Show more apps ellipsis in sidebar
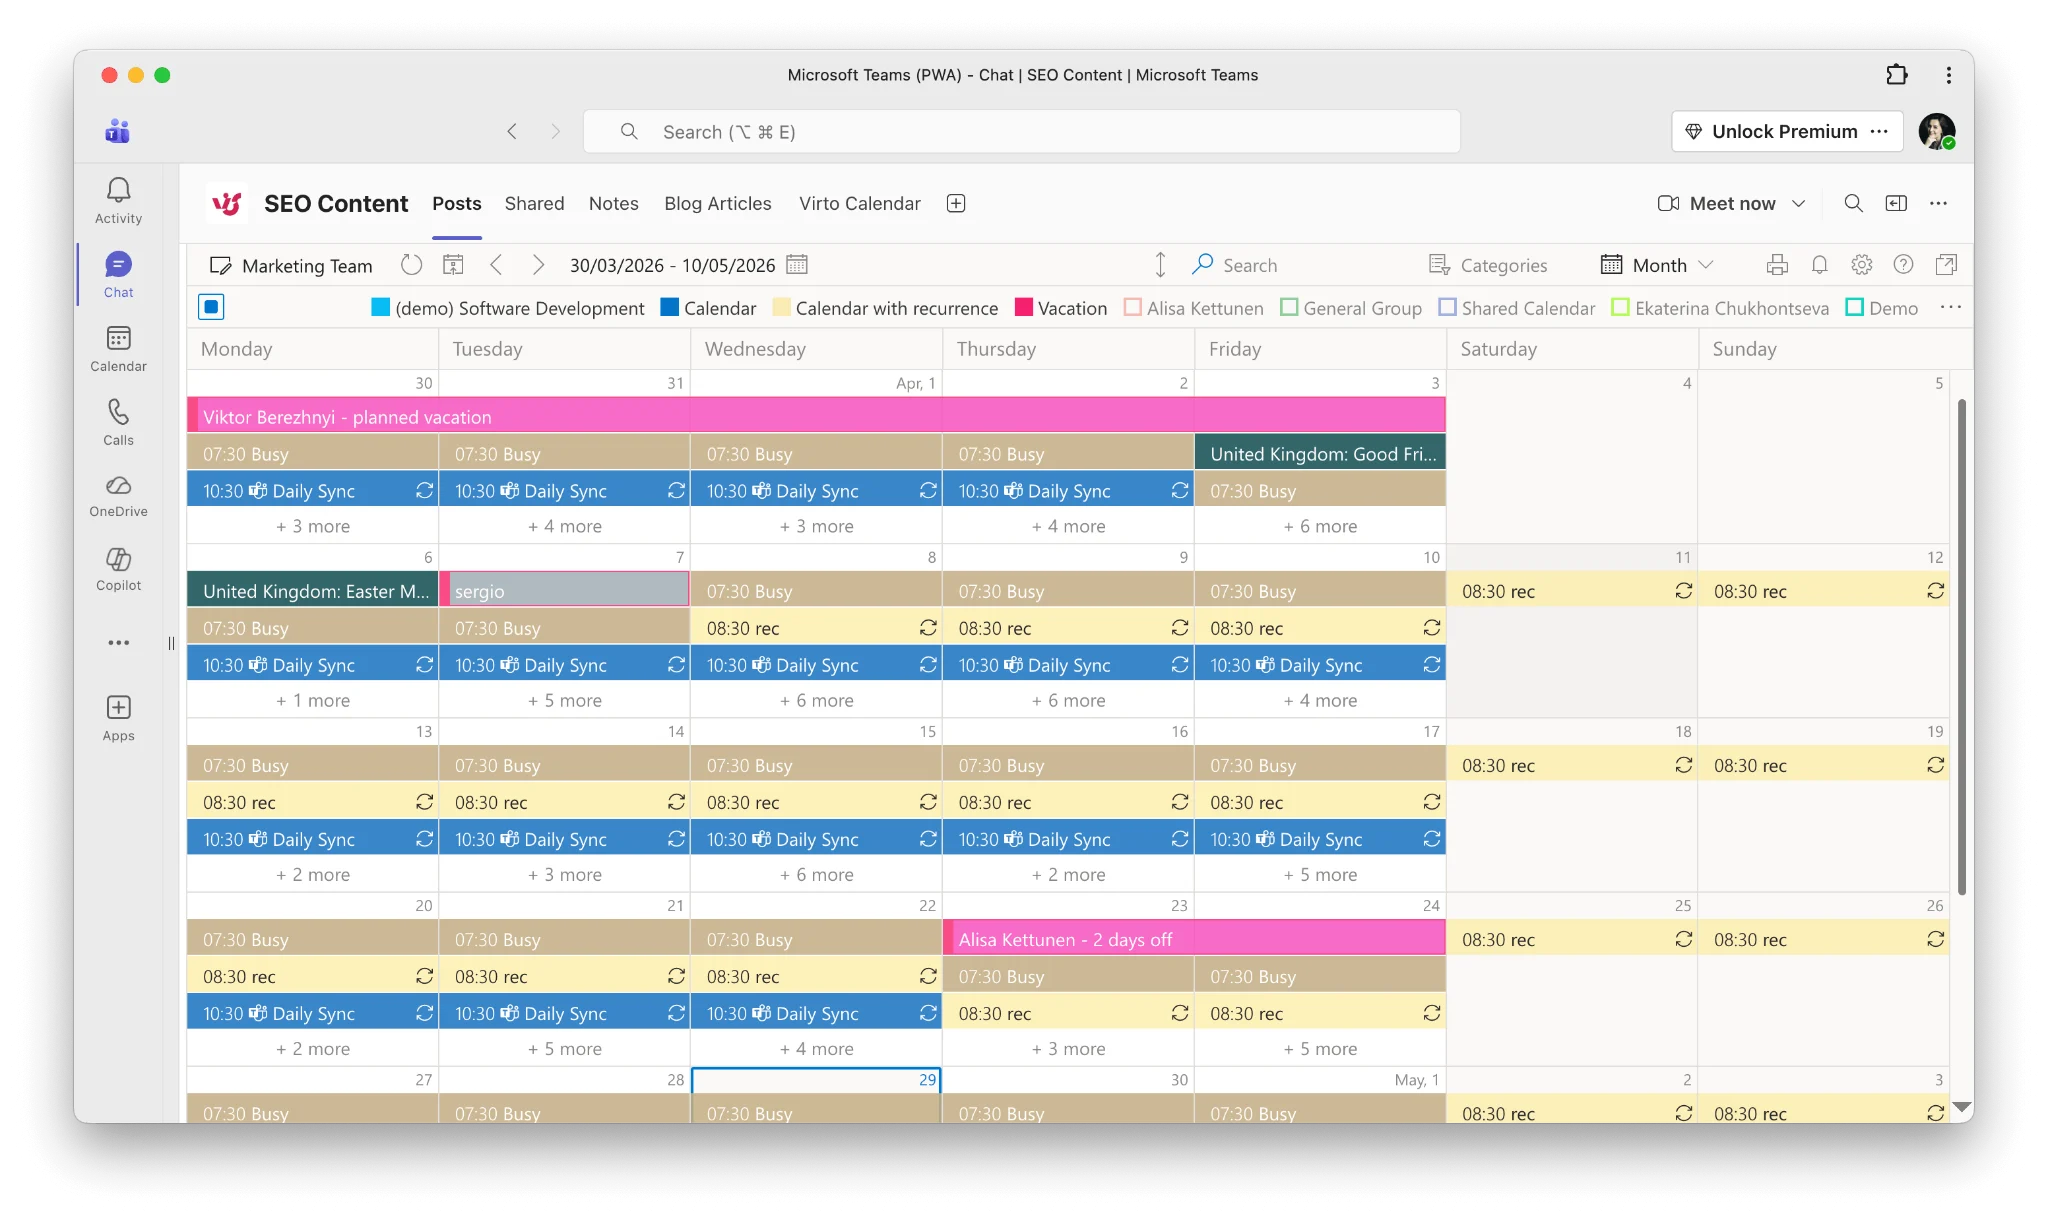 point(118,643)
